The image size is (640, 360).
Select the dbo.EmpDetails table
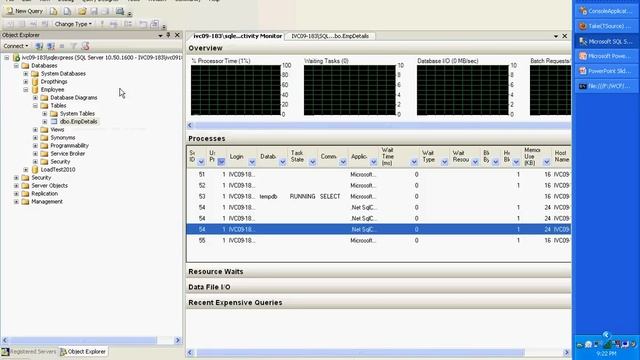click(x=78, y=122)
